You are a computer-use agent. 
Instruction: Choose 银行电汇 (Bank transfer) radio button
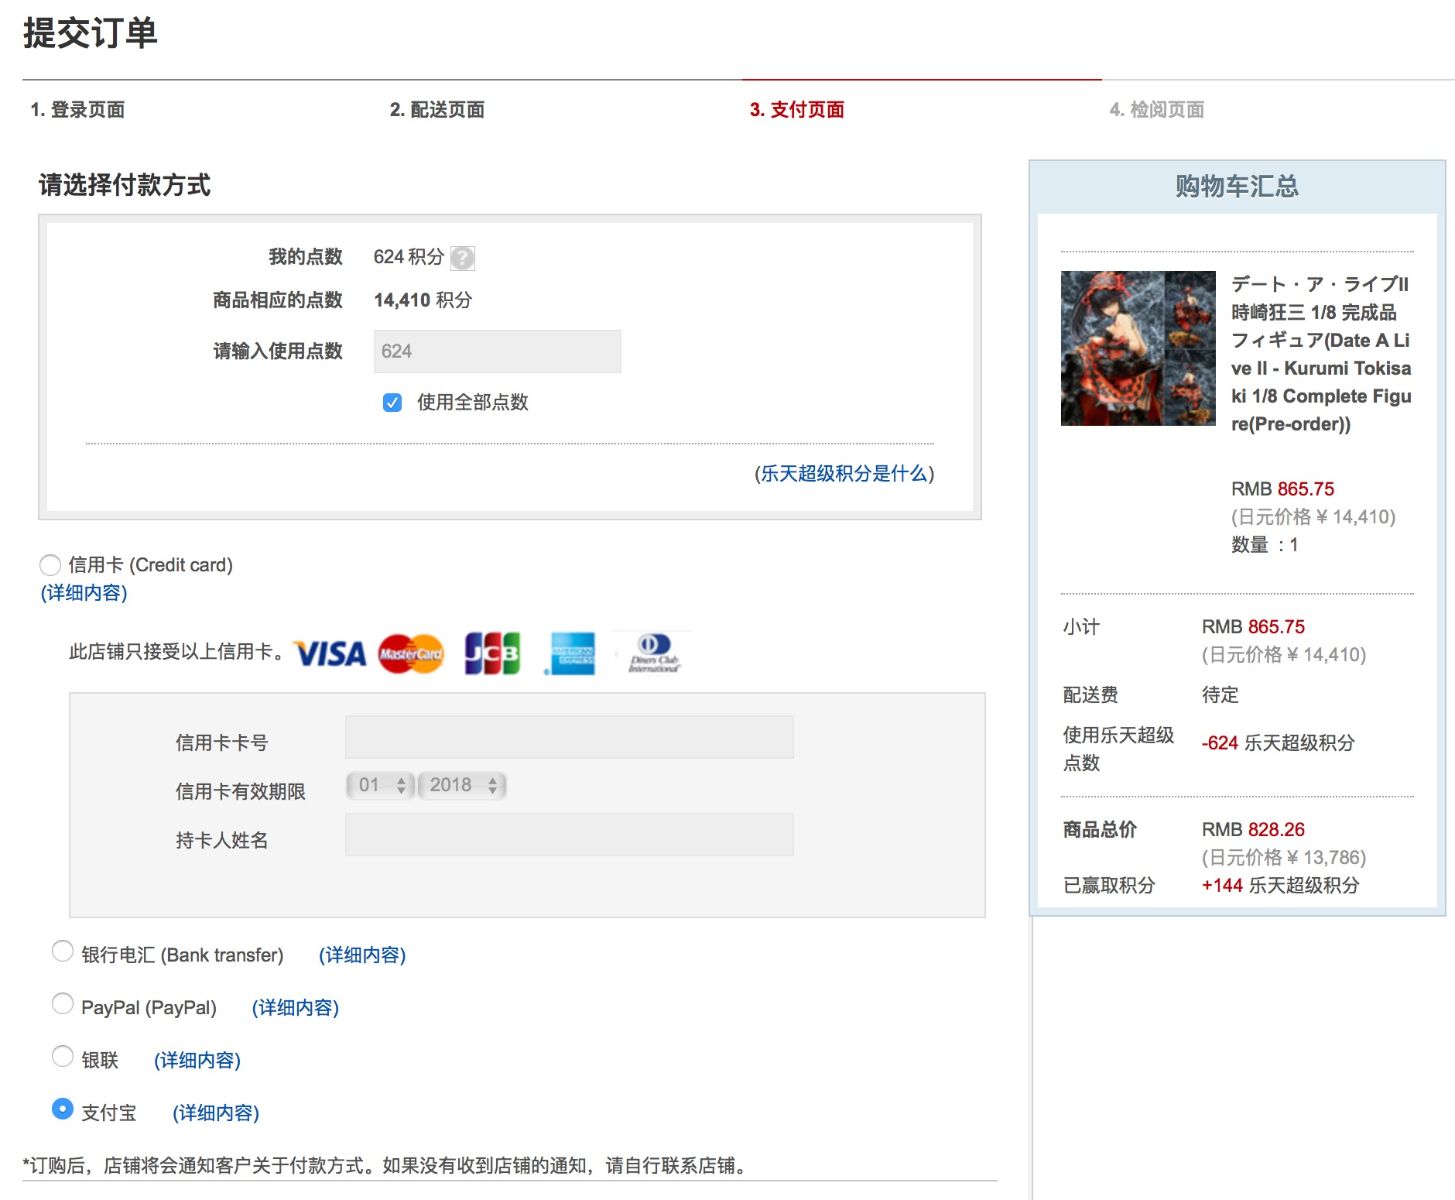[x=62, y=952]
